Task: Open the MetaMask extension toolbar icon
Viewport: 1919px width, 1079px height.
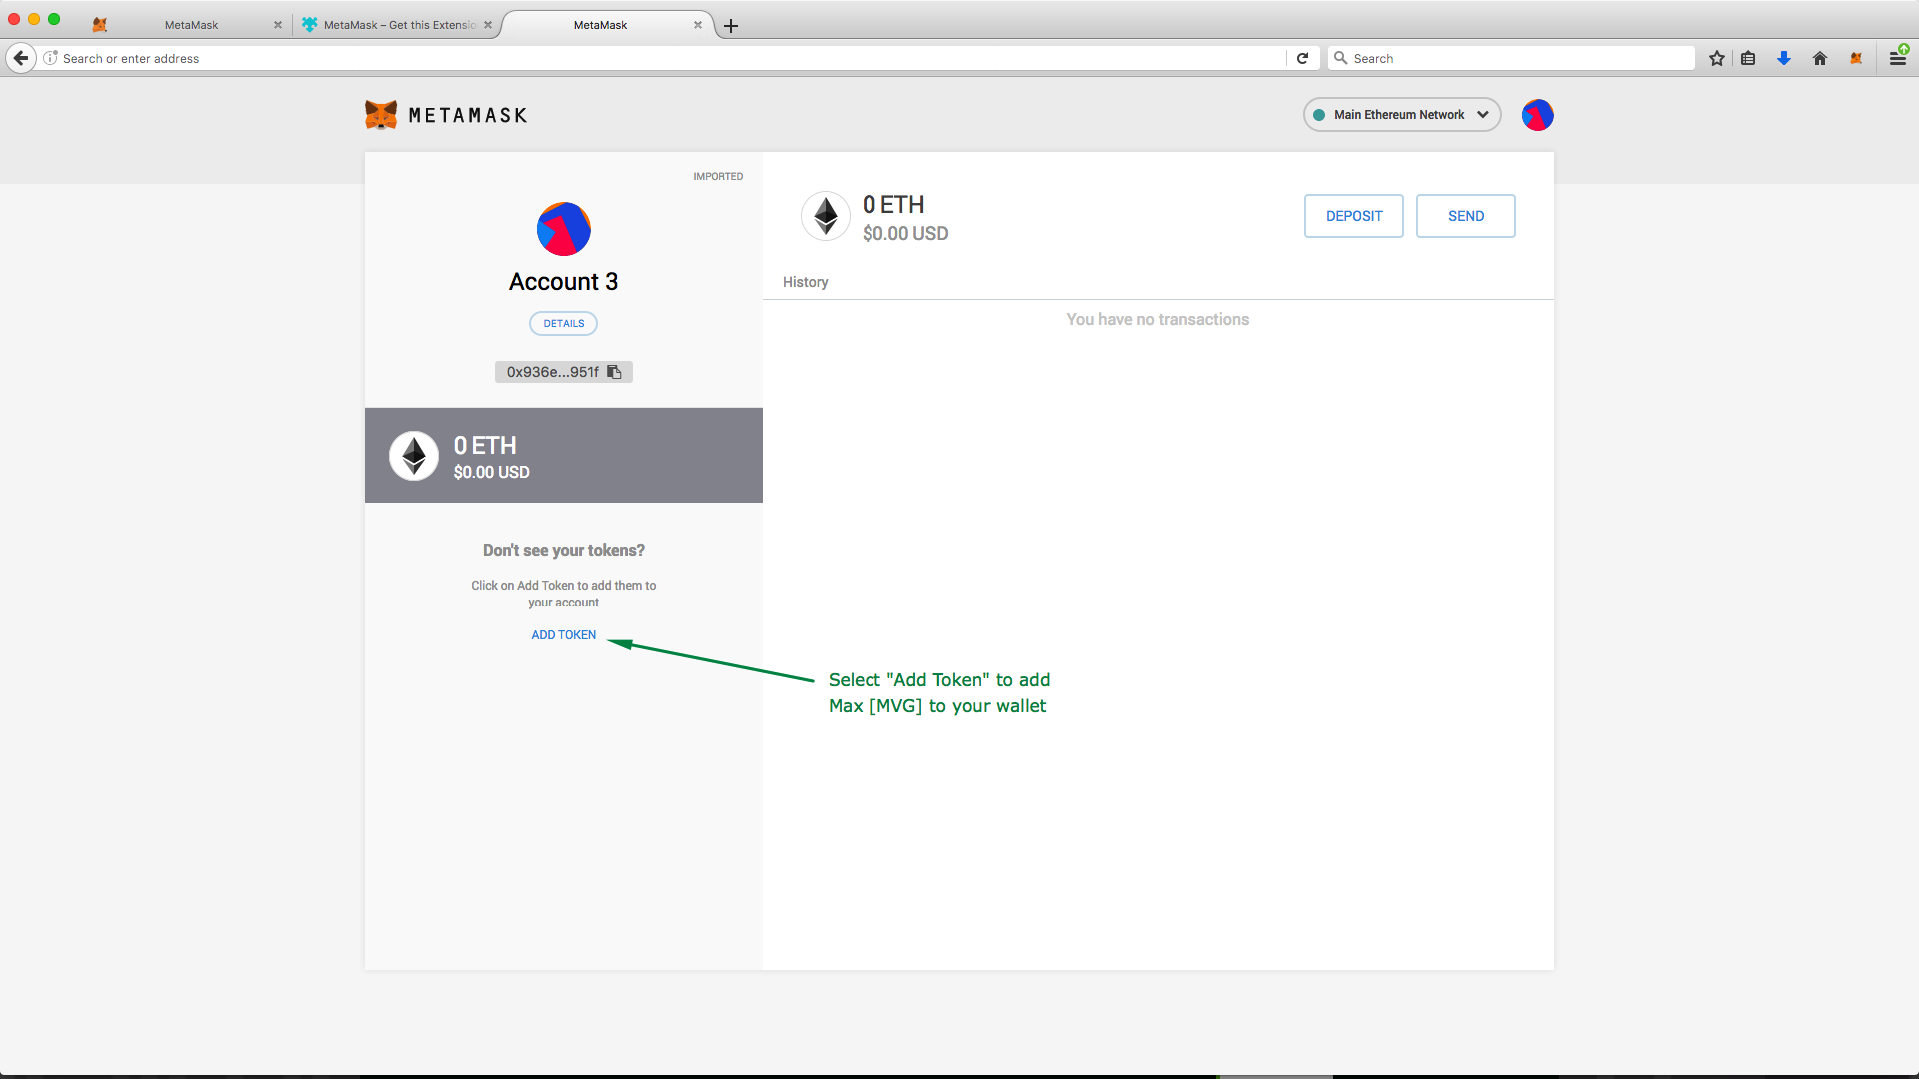Action: (1856, 58)
